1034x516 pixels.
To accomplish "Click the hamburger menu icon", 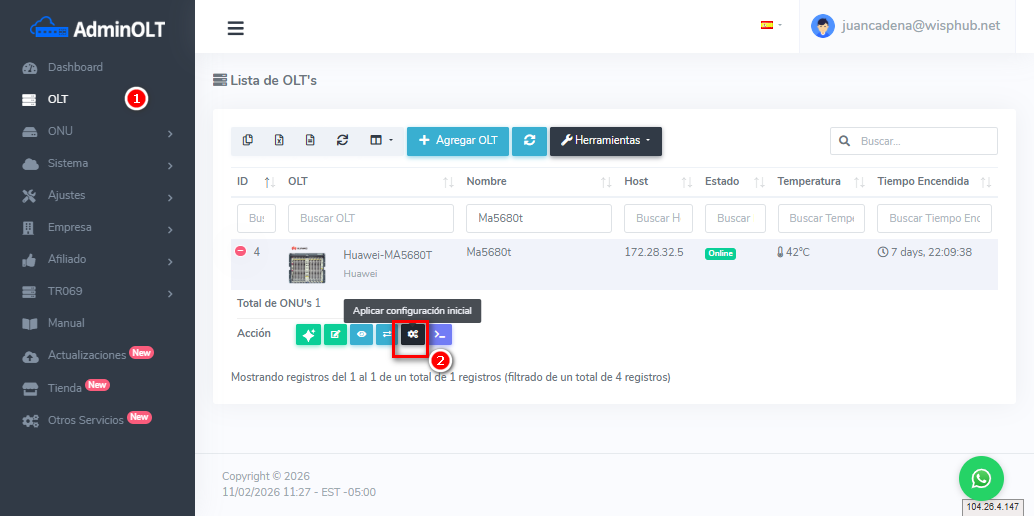I will click(236, 28).
